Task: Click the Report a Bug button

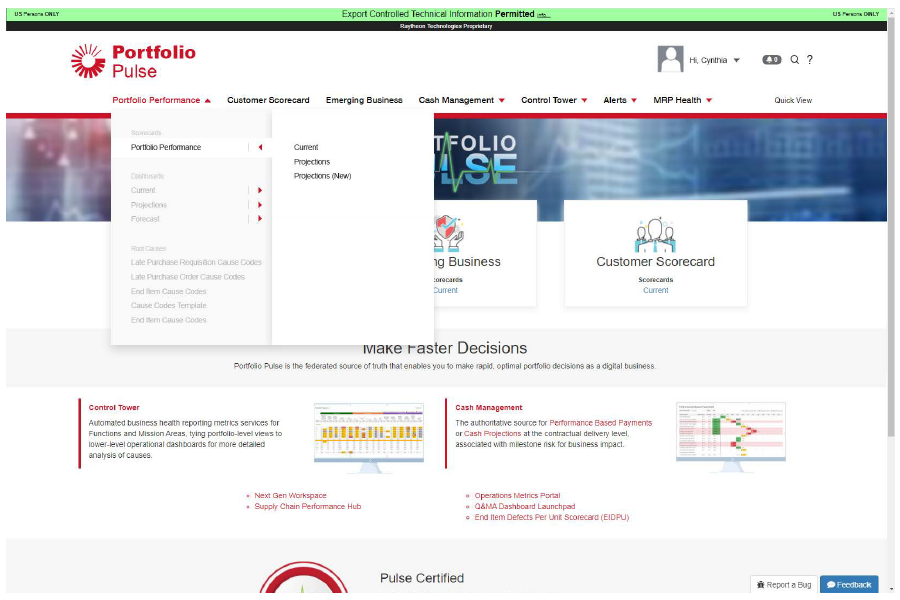Action: (783, 584)
